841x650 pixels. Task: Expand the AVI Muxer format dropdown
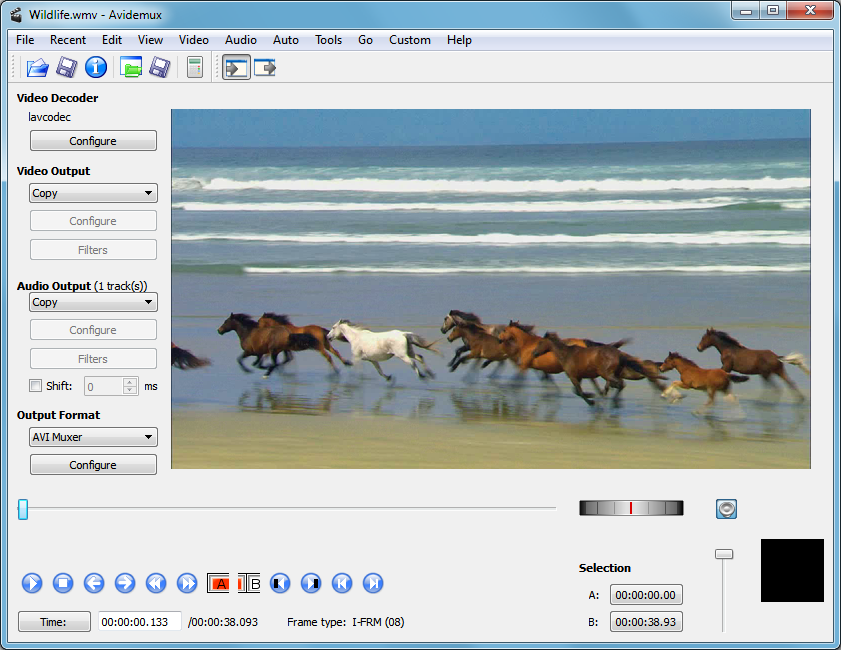pos(93,437)
